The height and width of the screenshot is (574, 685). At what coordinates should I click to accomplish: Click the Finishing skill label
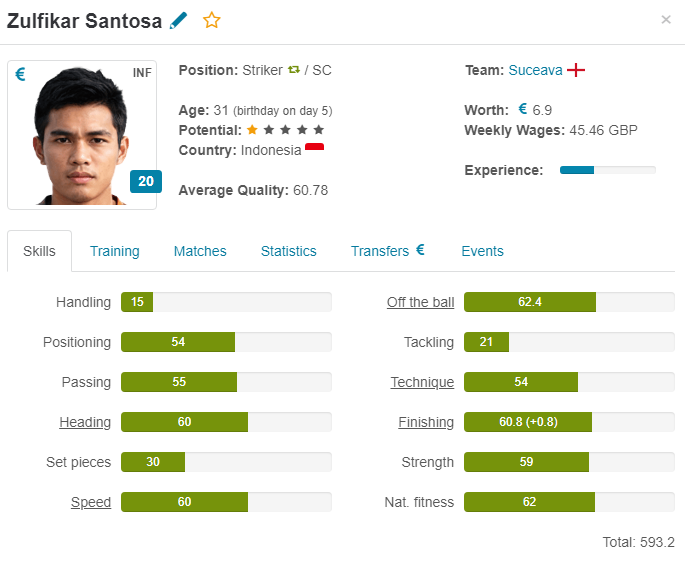426,422
